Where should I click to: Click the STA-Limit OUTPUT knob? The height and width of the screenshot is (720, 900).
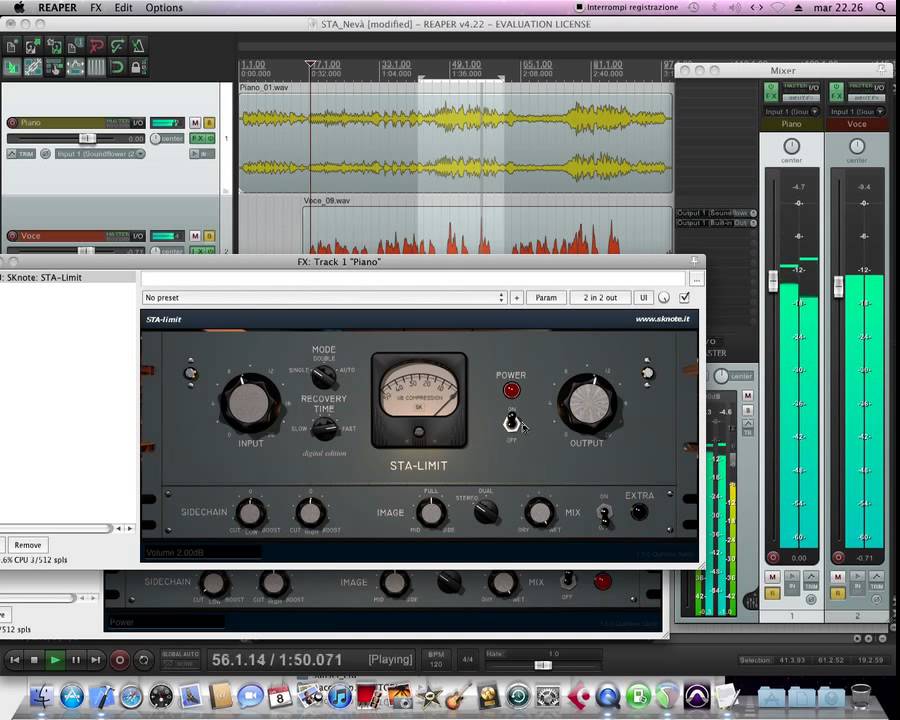587,404
